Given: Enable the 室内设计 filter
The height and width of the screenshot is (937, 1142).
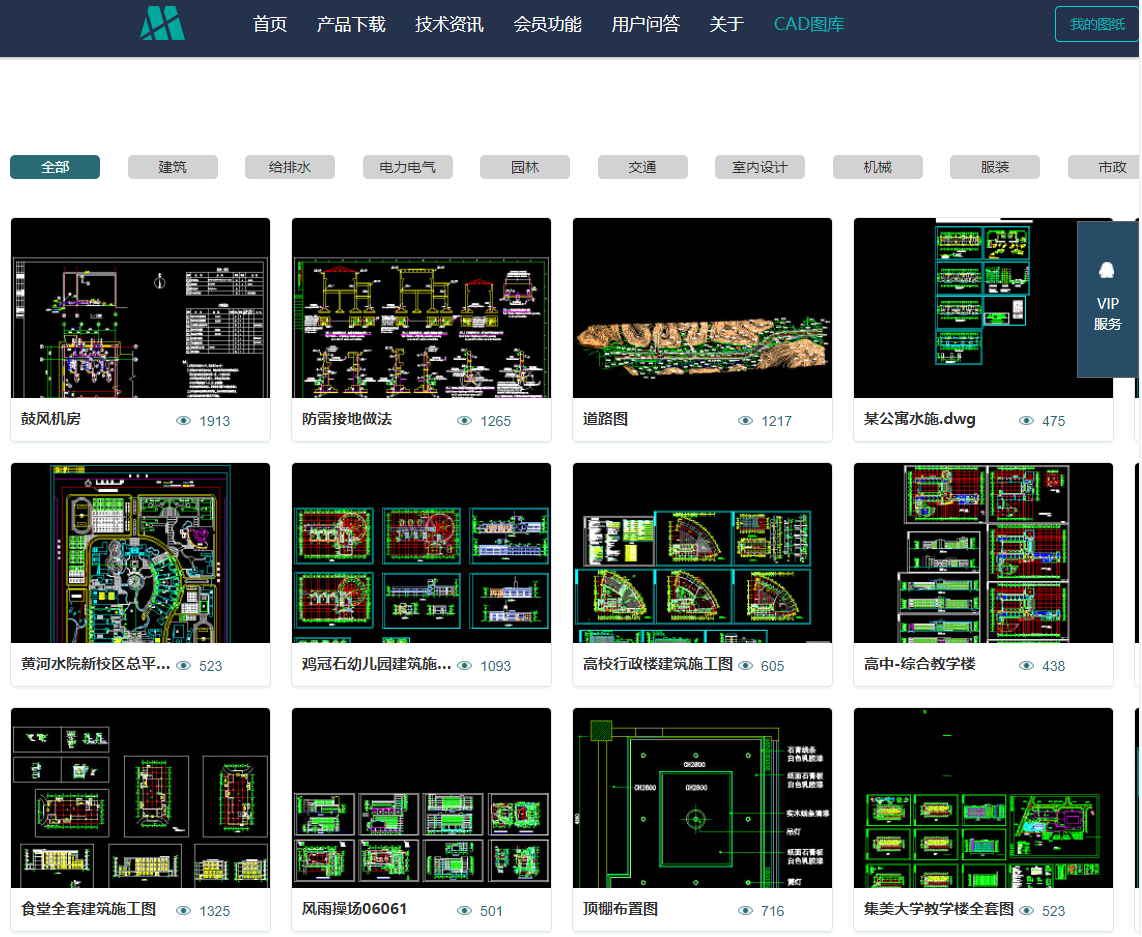Looking at the screenshot, I should coord(760,167).
